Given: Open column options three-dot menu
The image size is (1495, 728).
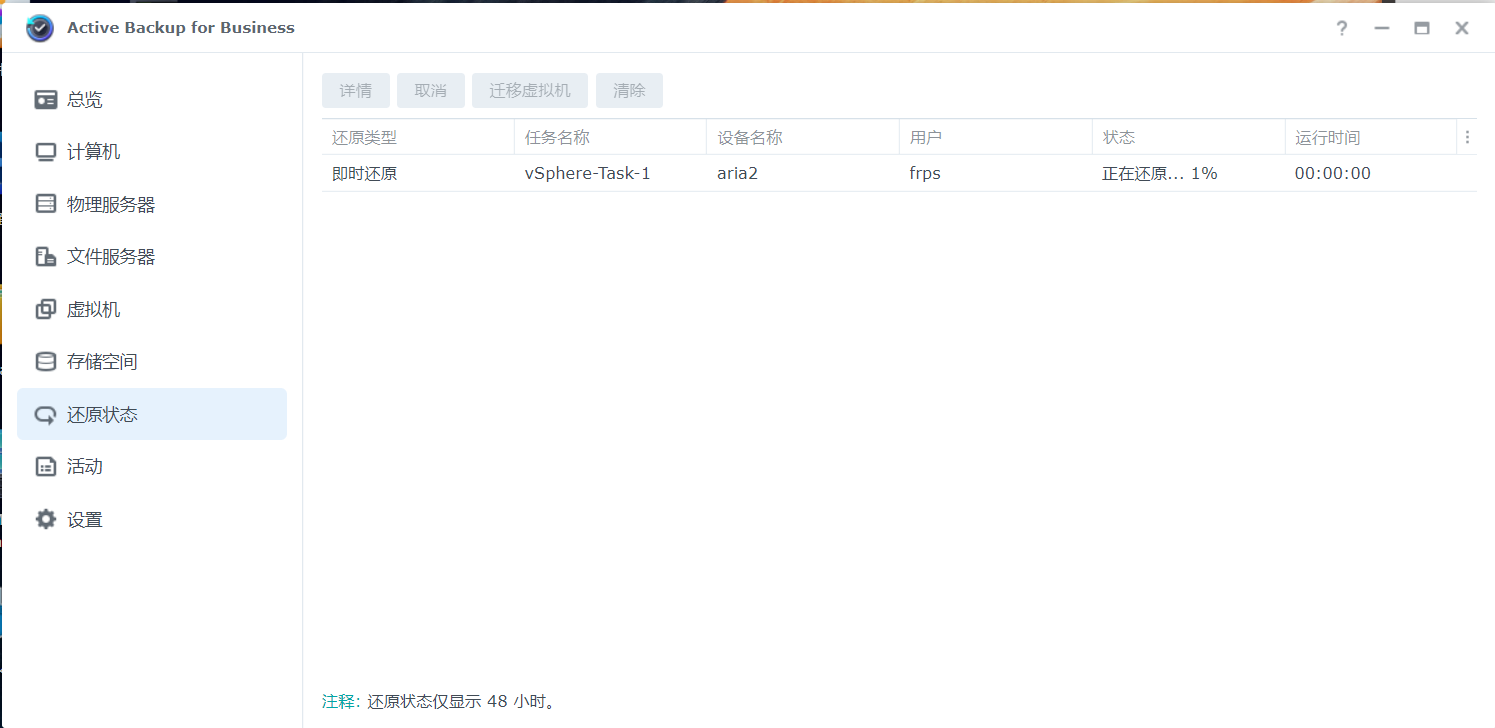Looking at the screenshot, I should pyautogui.click(x=1467, y=137).
